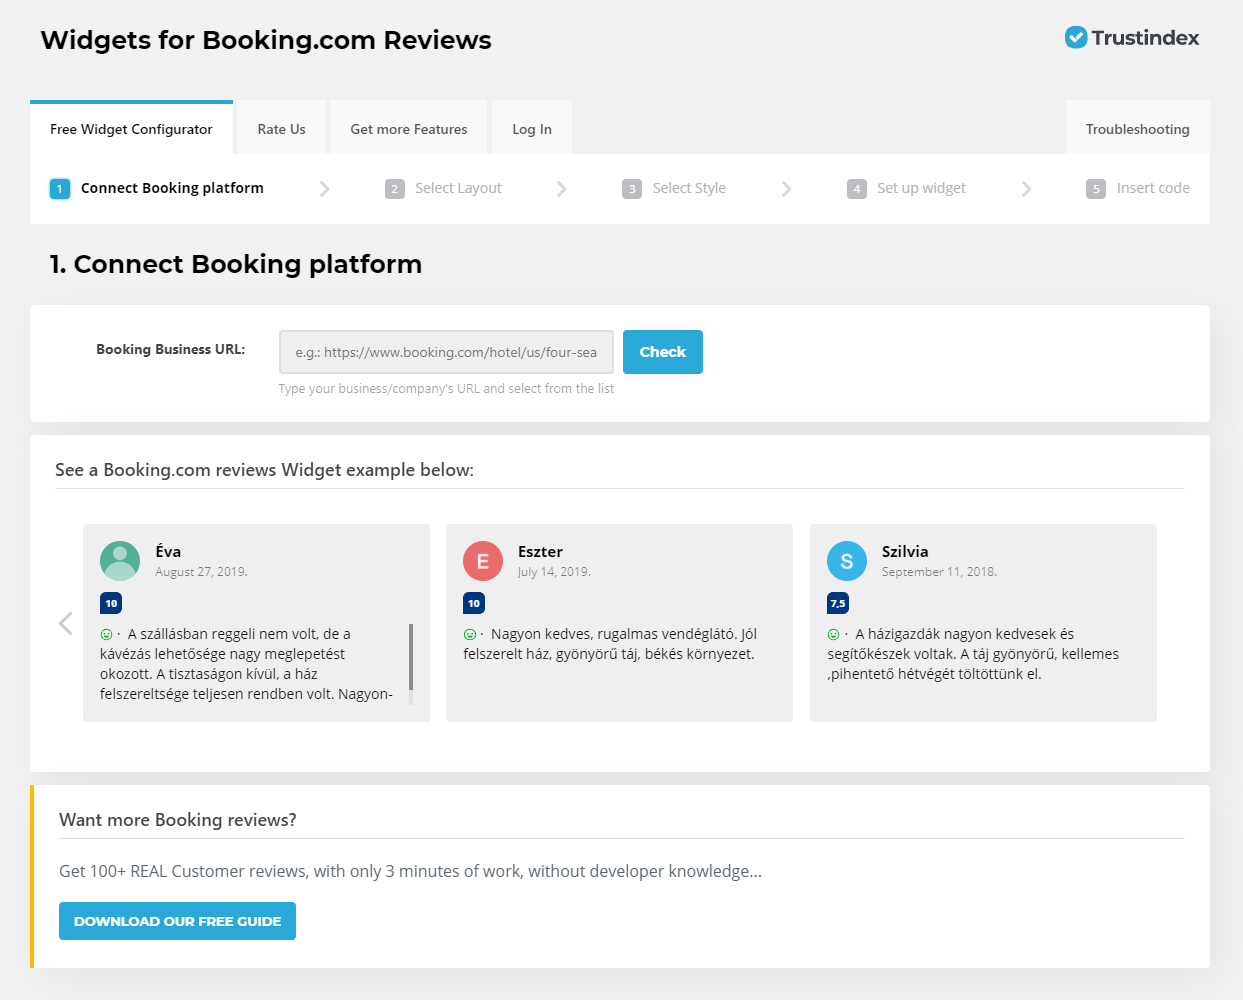Click the 10 rating badge on Eszter's review
This screenshot has height=1000, width=1243.
(474, 603)
